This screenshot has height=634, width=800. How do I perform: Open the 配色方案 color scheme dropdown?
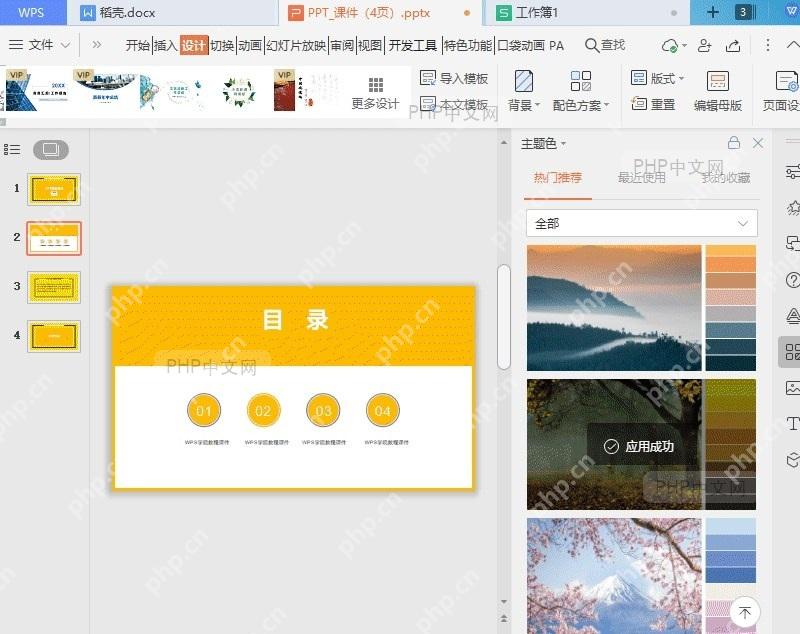[581, 91]
